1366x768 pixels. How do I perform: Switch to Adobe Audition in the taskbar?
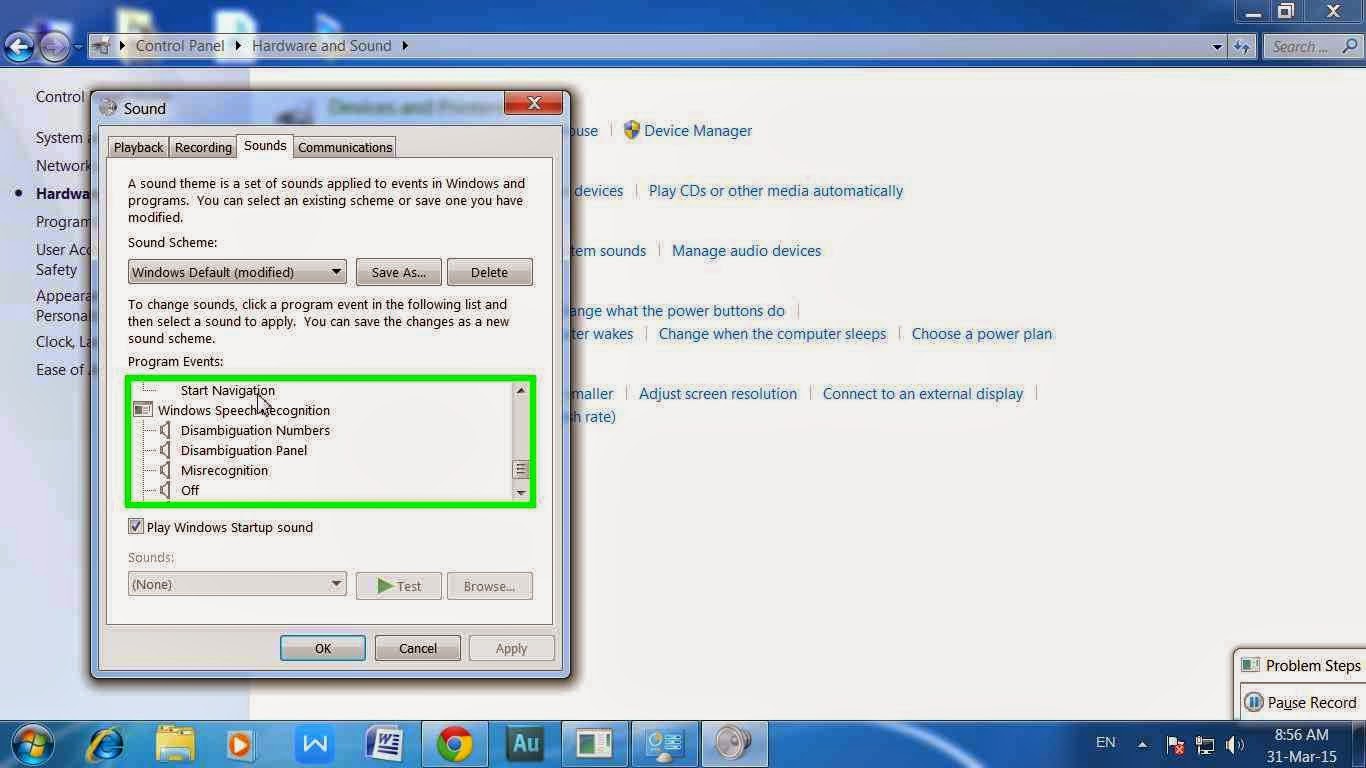(525, 744)
